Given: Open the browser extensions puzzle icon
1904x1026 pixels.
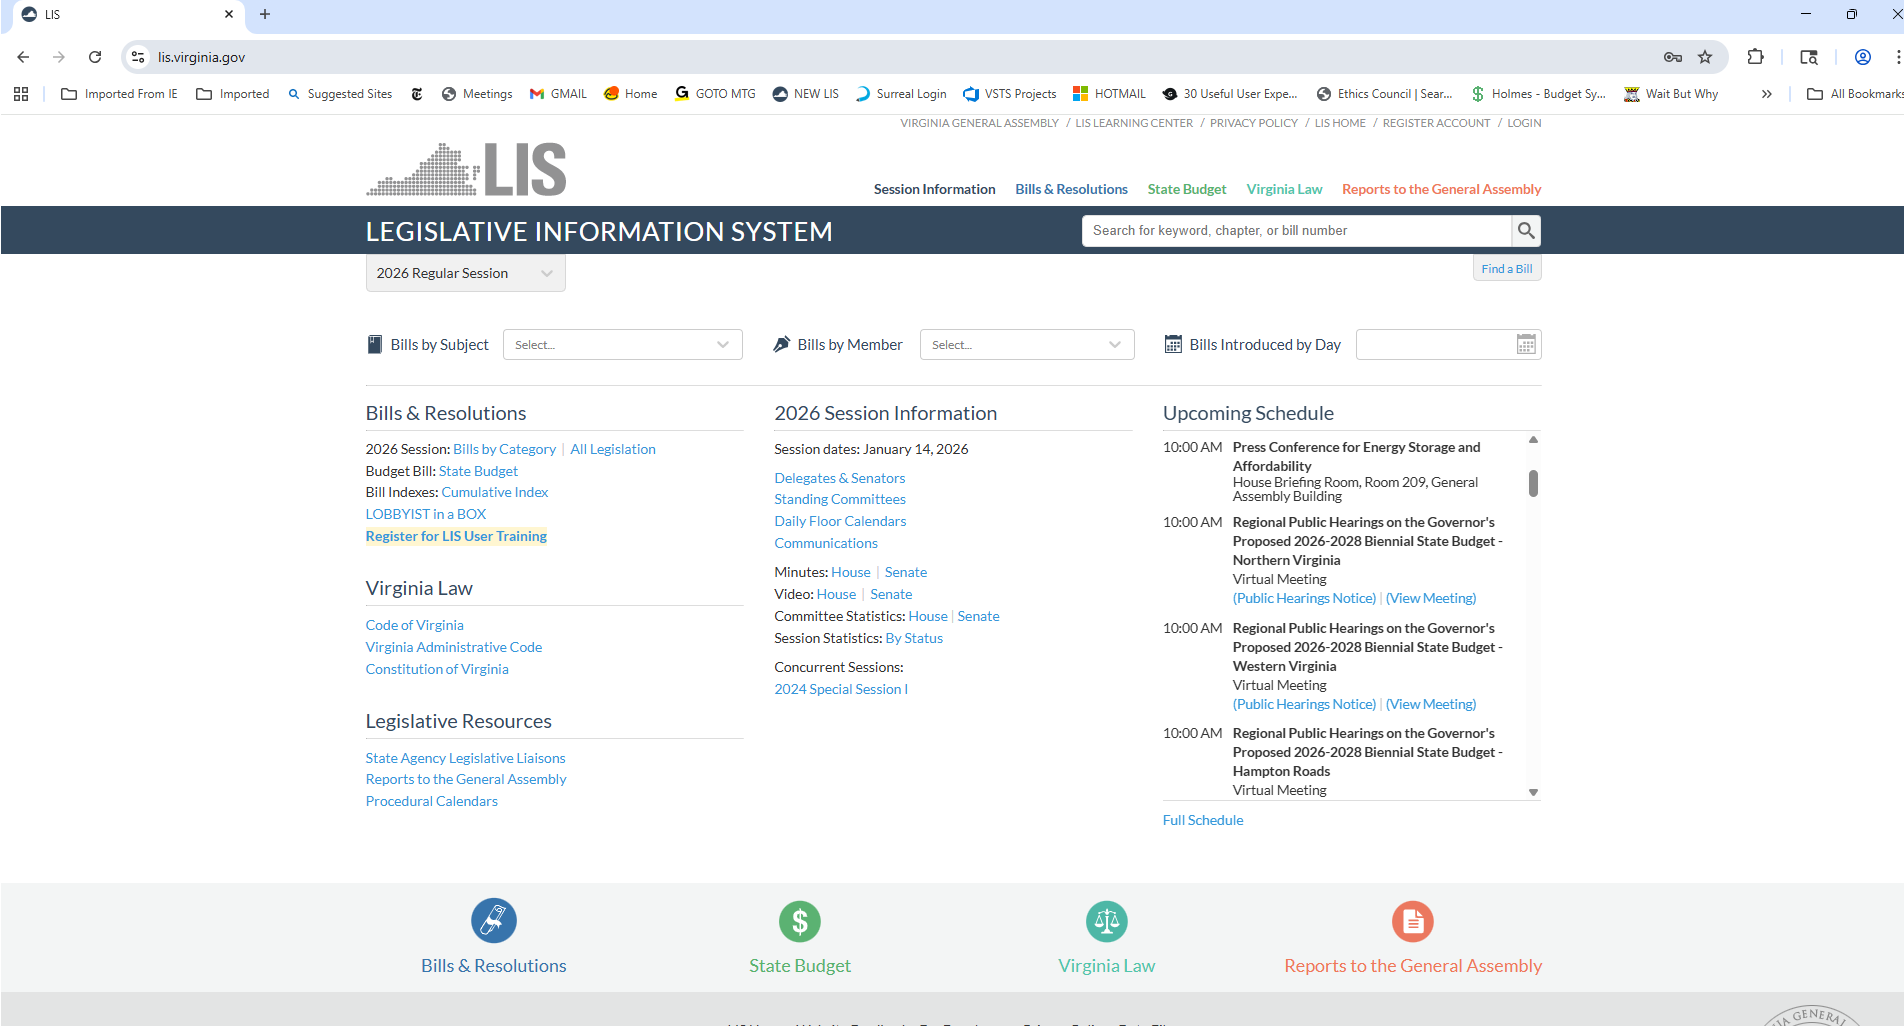Looking at the screenshot, I should click(x=1755, y=57).
